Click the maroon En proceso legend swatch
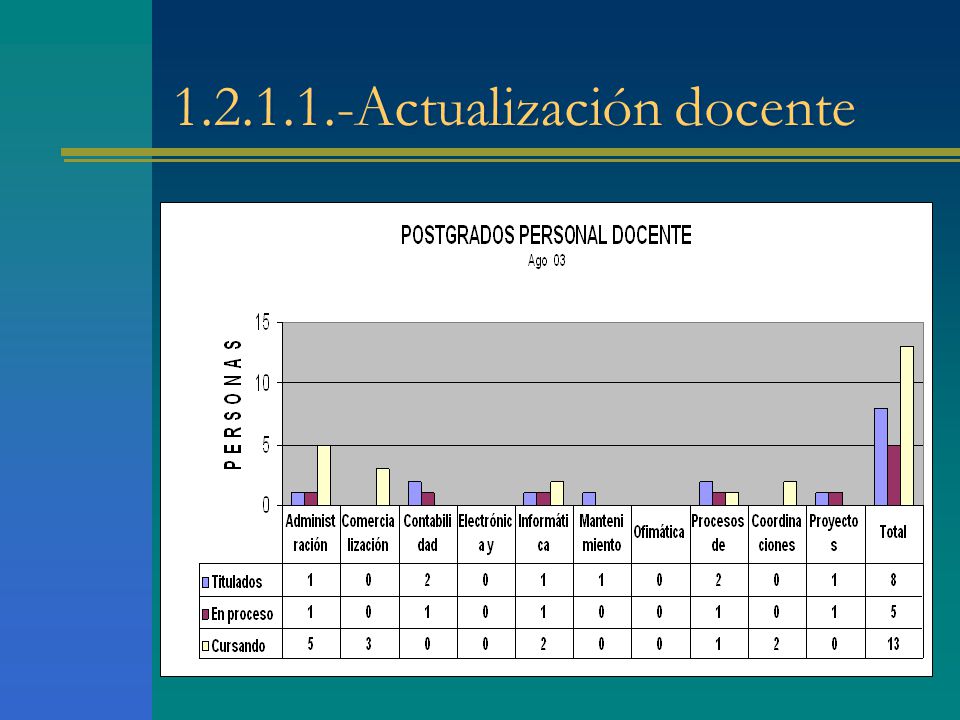 (x=206, y=614)
